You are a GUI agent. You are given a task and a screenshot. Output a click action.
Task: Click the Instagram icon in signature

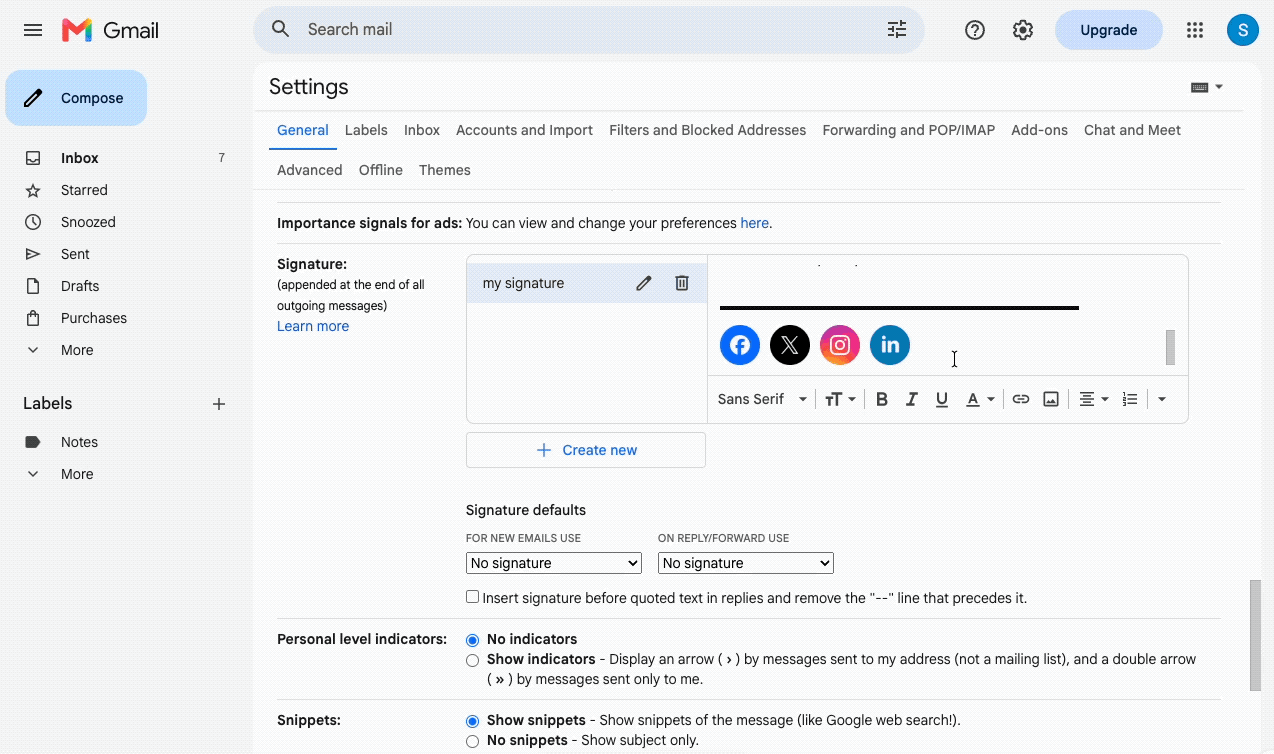(840, 345)
